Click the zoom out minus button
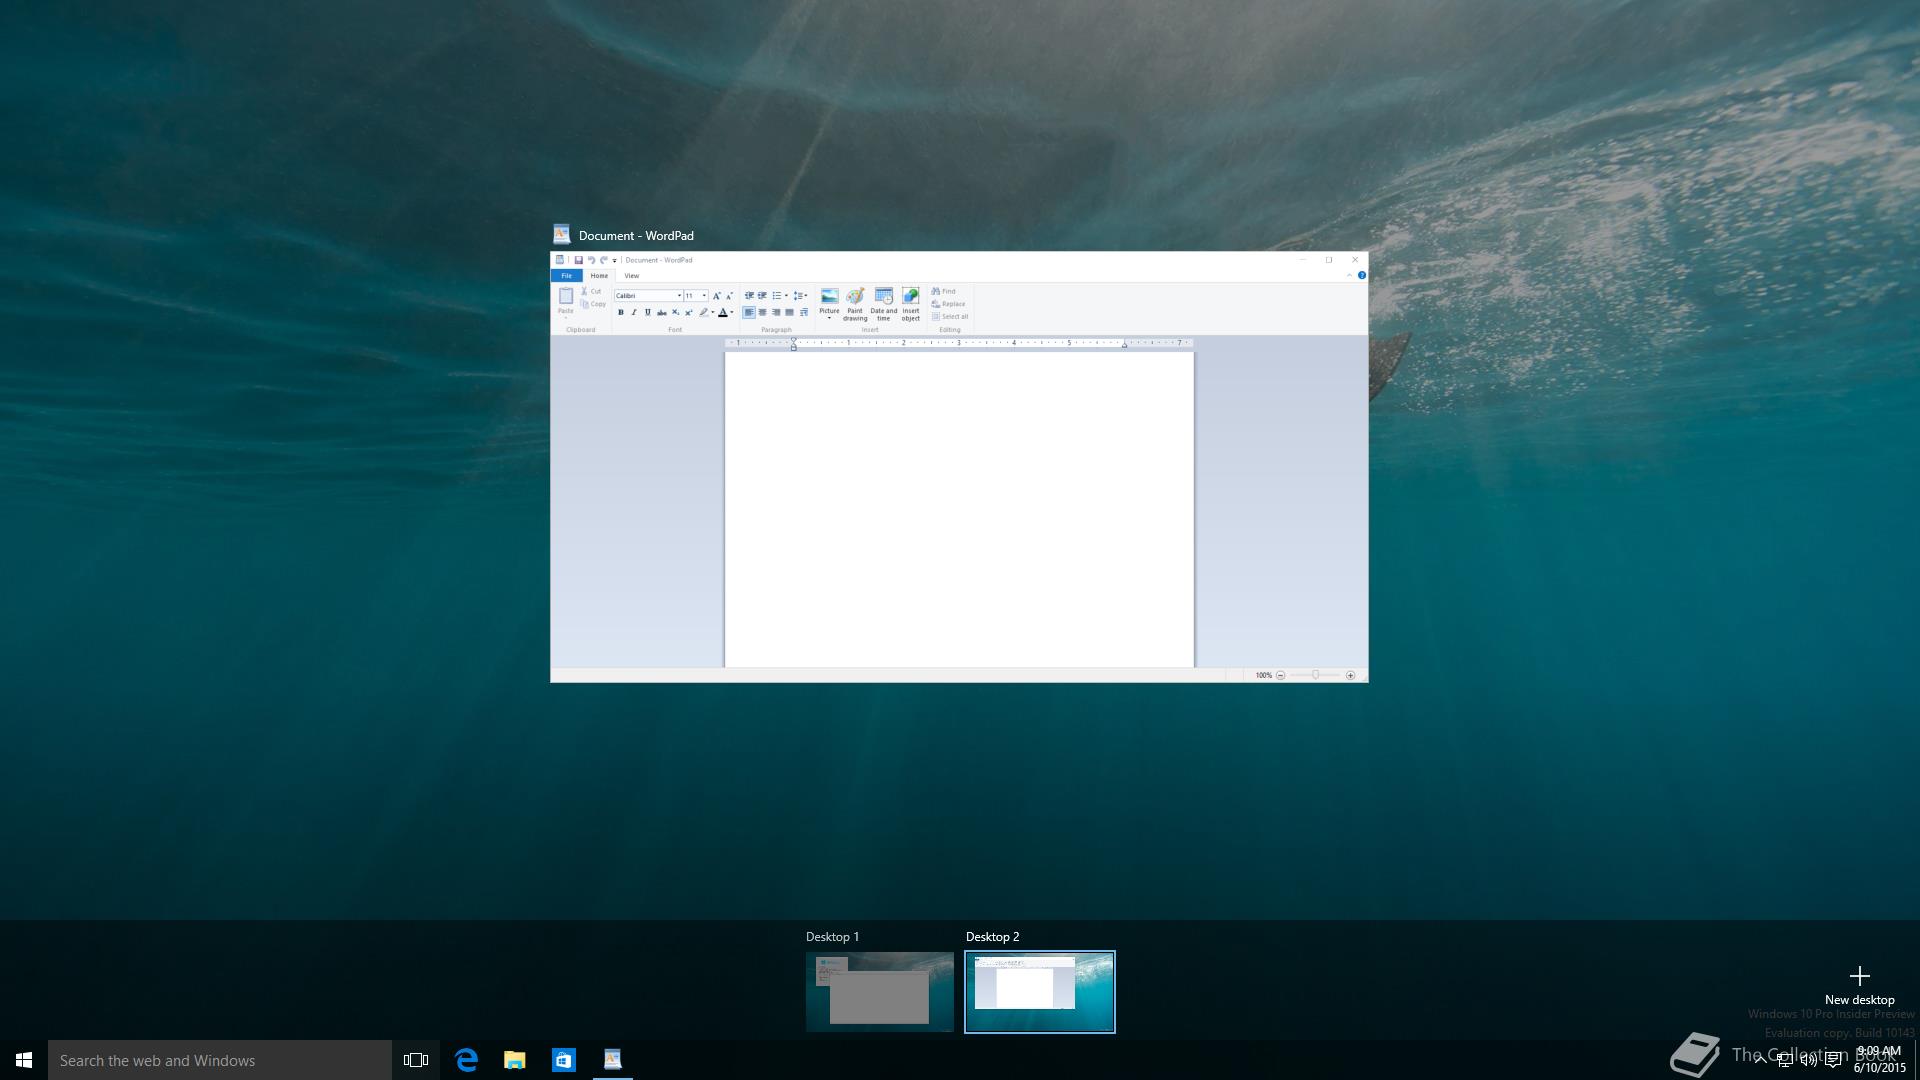The image size is (1920, 1080). click(1280, 675)
